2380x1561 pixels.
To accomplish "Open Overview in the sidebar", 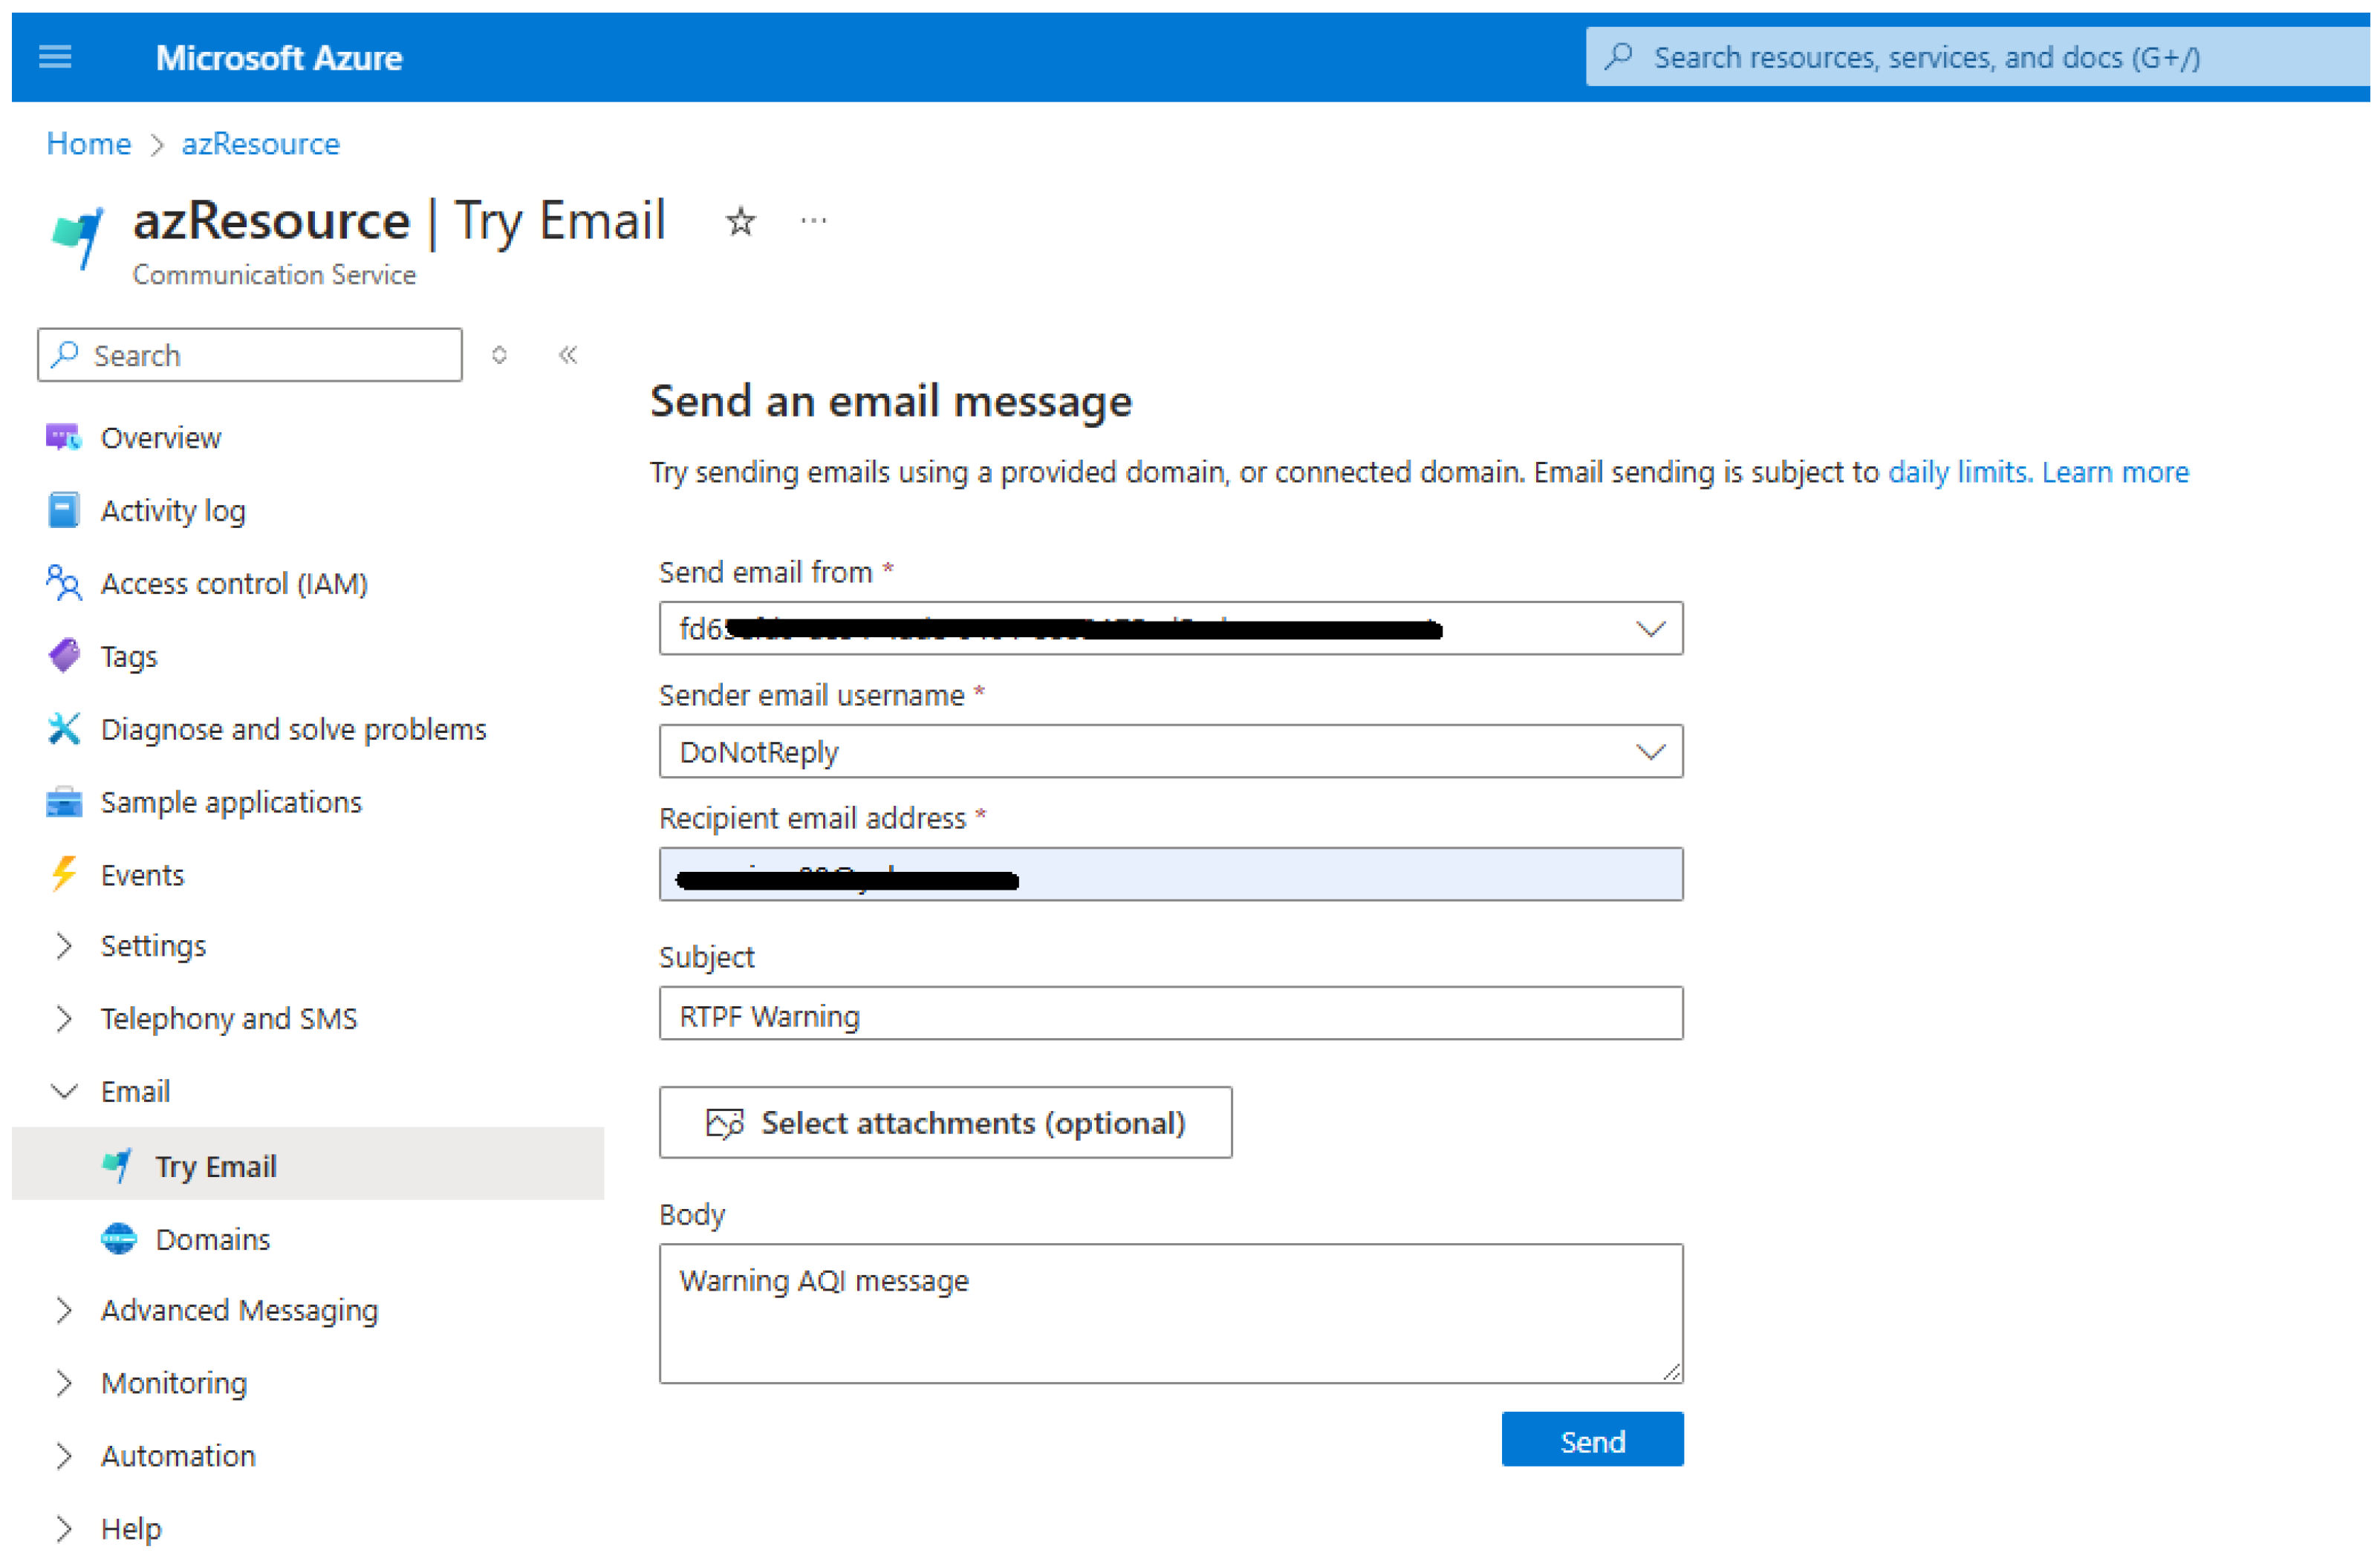I will (160, 438).
